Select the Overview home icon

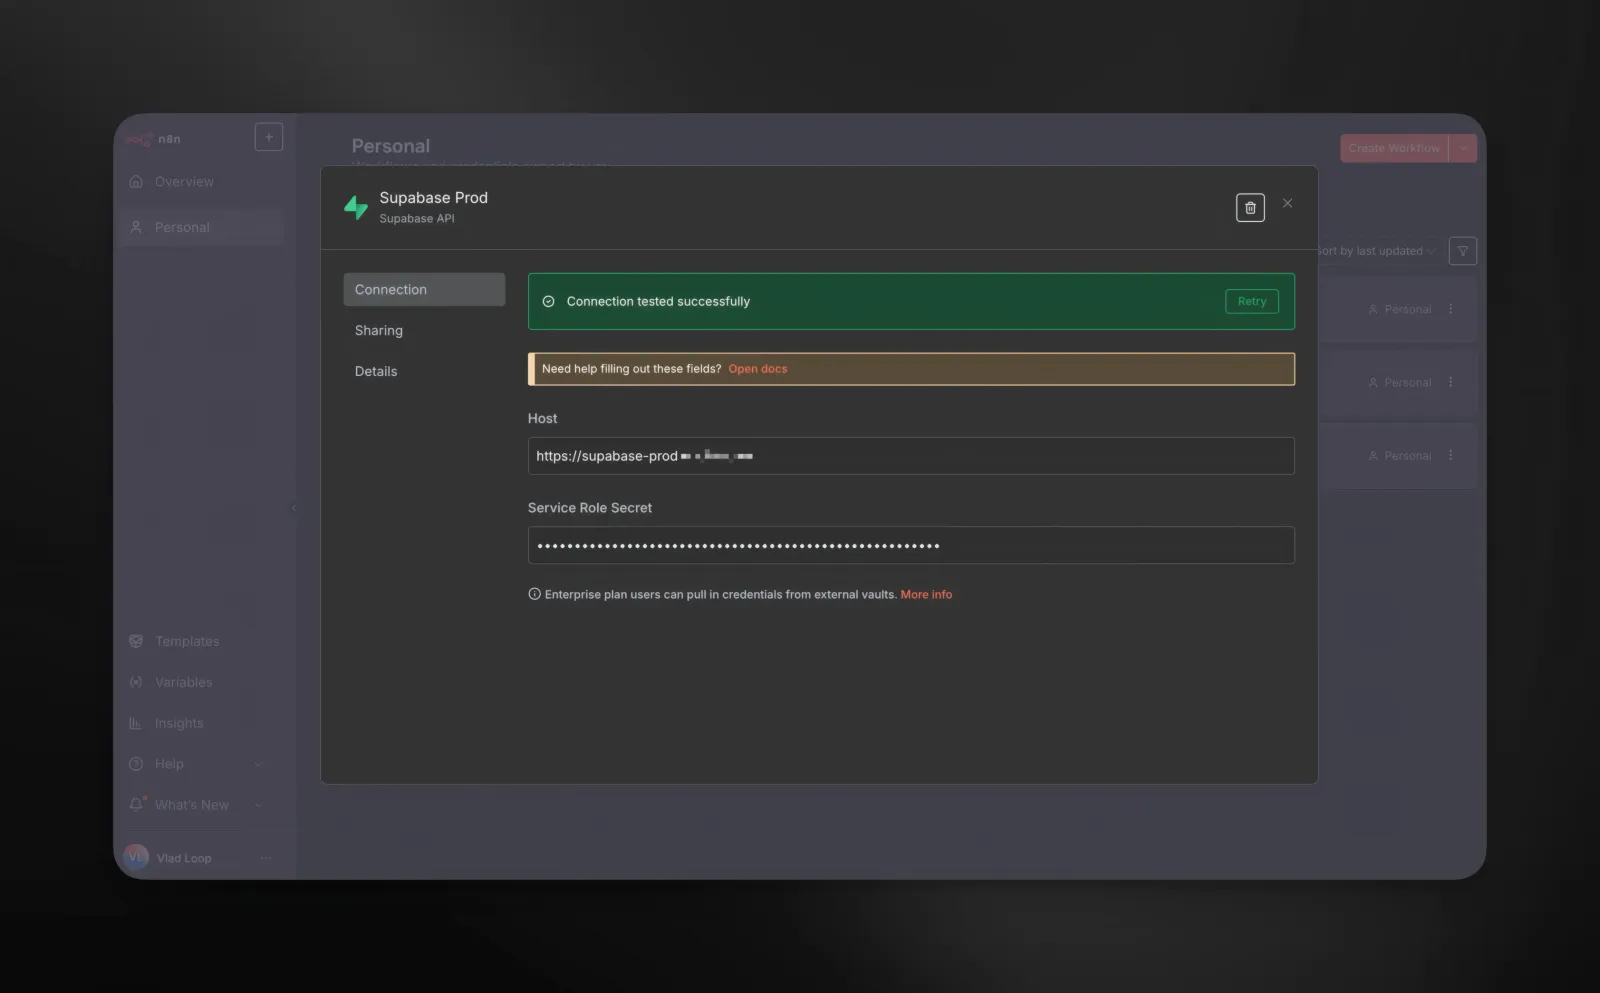[x=136, y=181]
